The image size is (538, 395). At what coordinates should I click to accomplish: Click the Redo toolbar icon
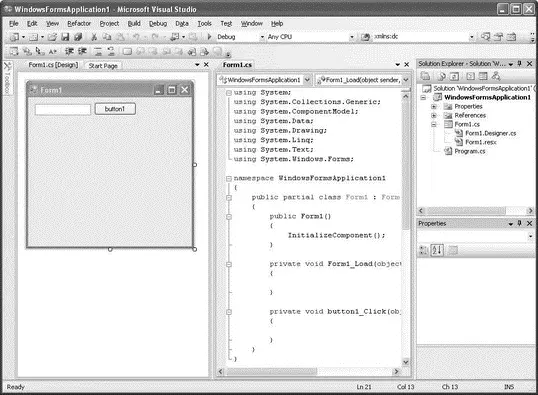point(155,37)
